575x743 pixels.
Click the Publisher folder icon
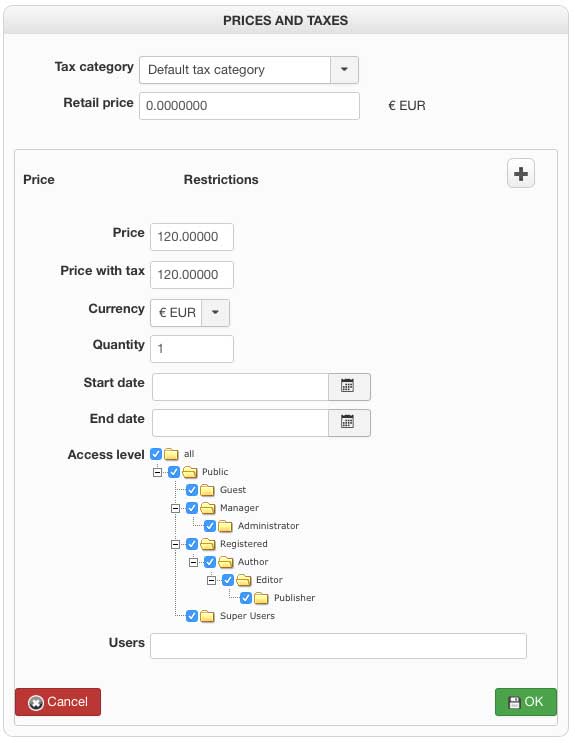(x=261, y=598)
